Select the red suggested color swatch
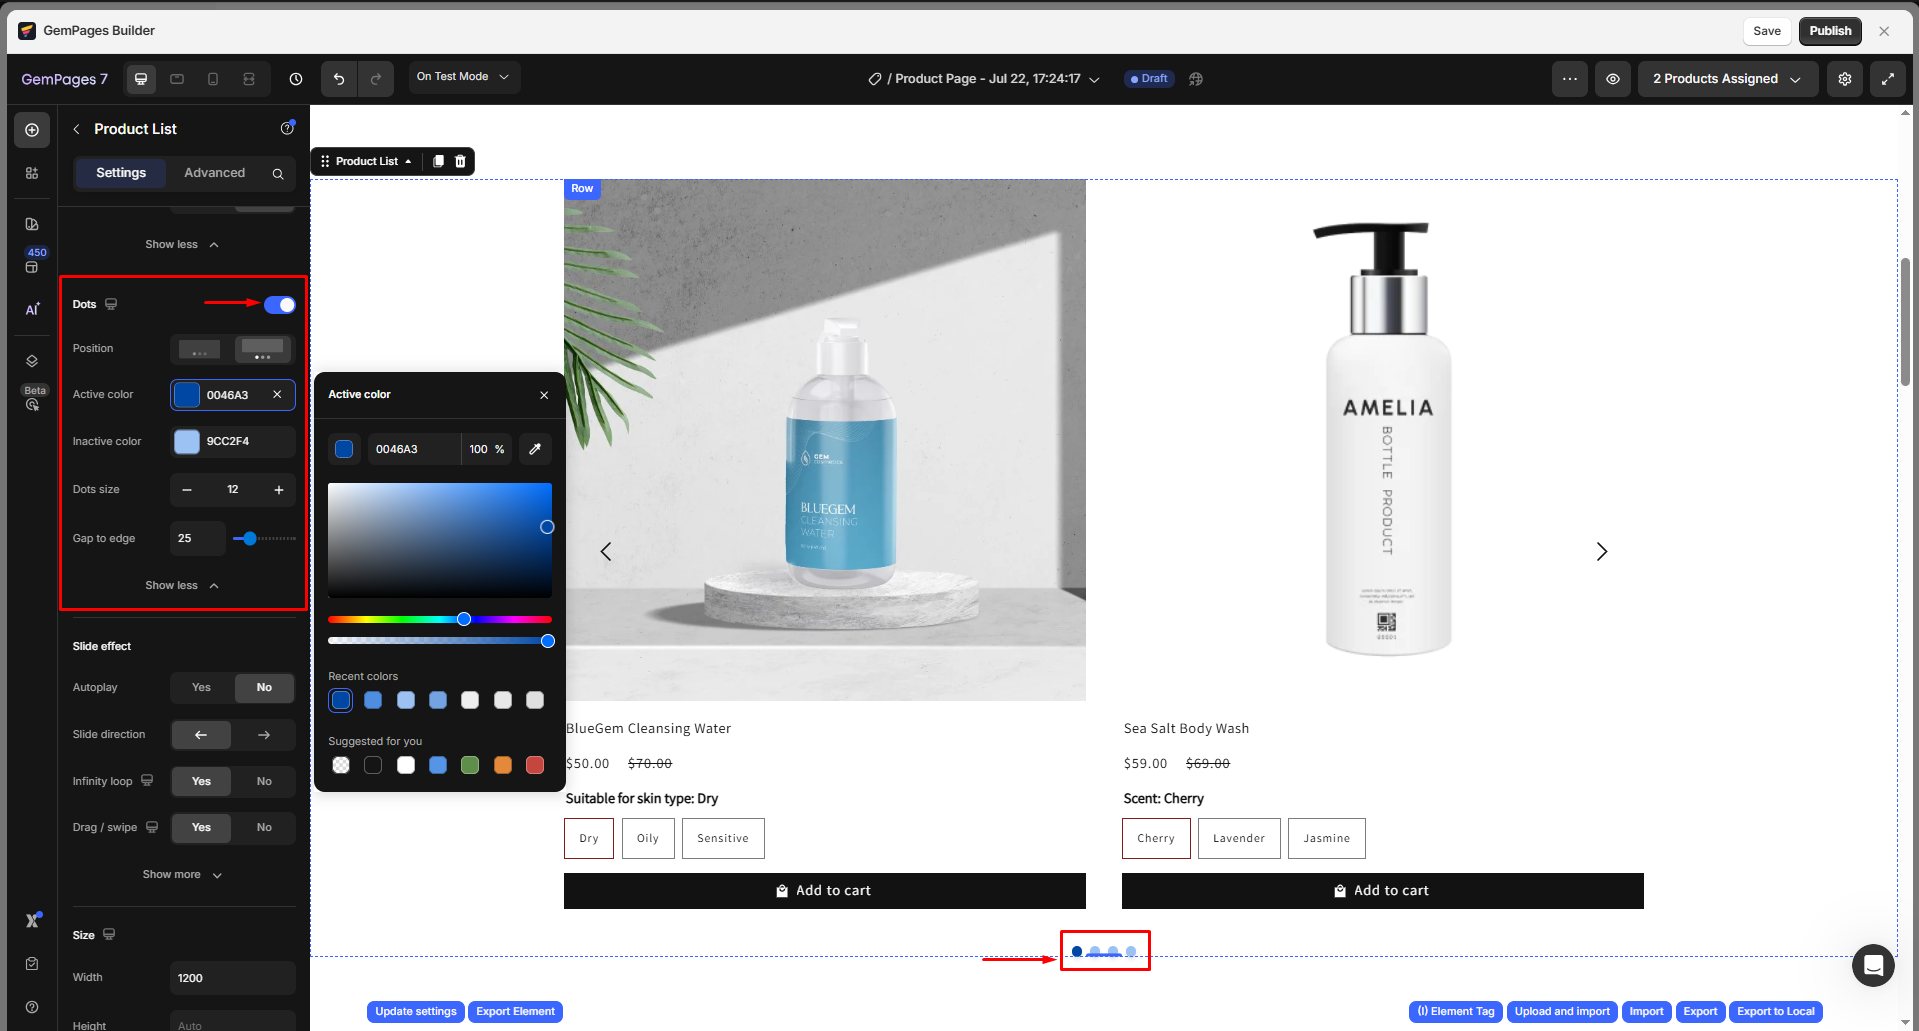This screenshot has width=1919, height=1031. [535, 765]
